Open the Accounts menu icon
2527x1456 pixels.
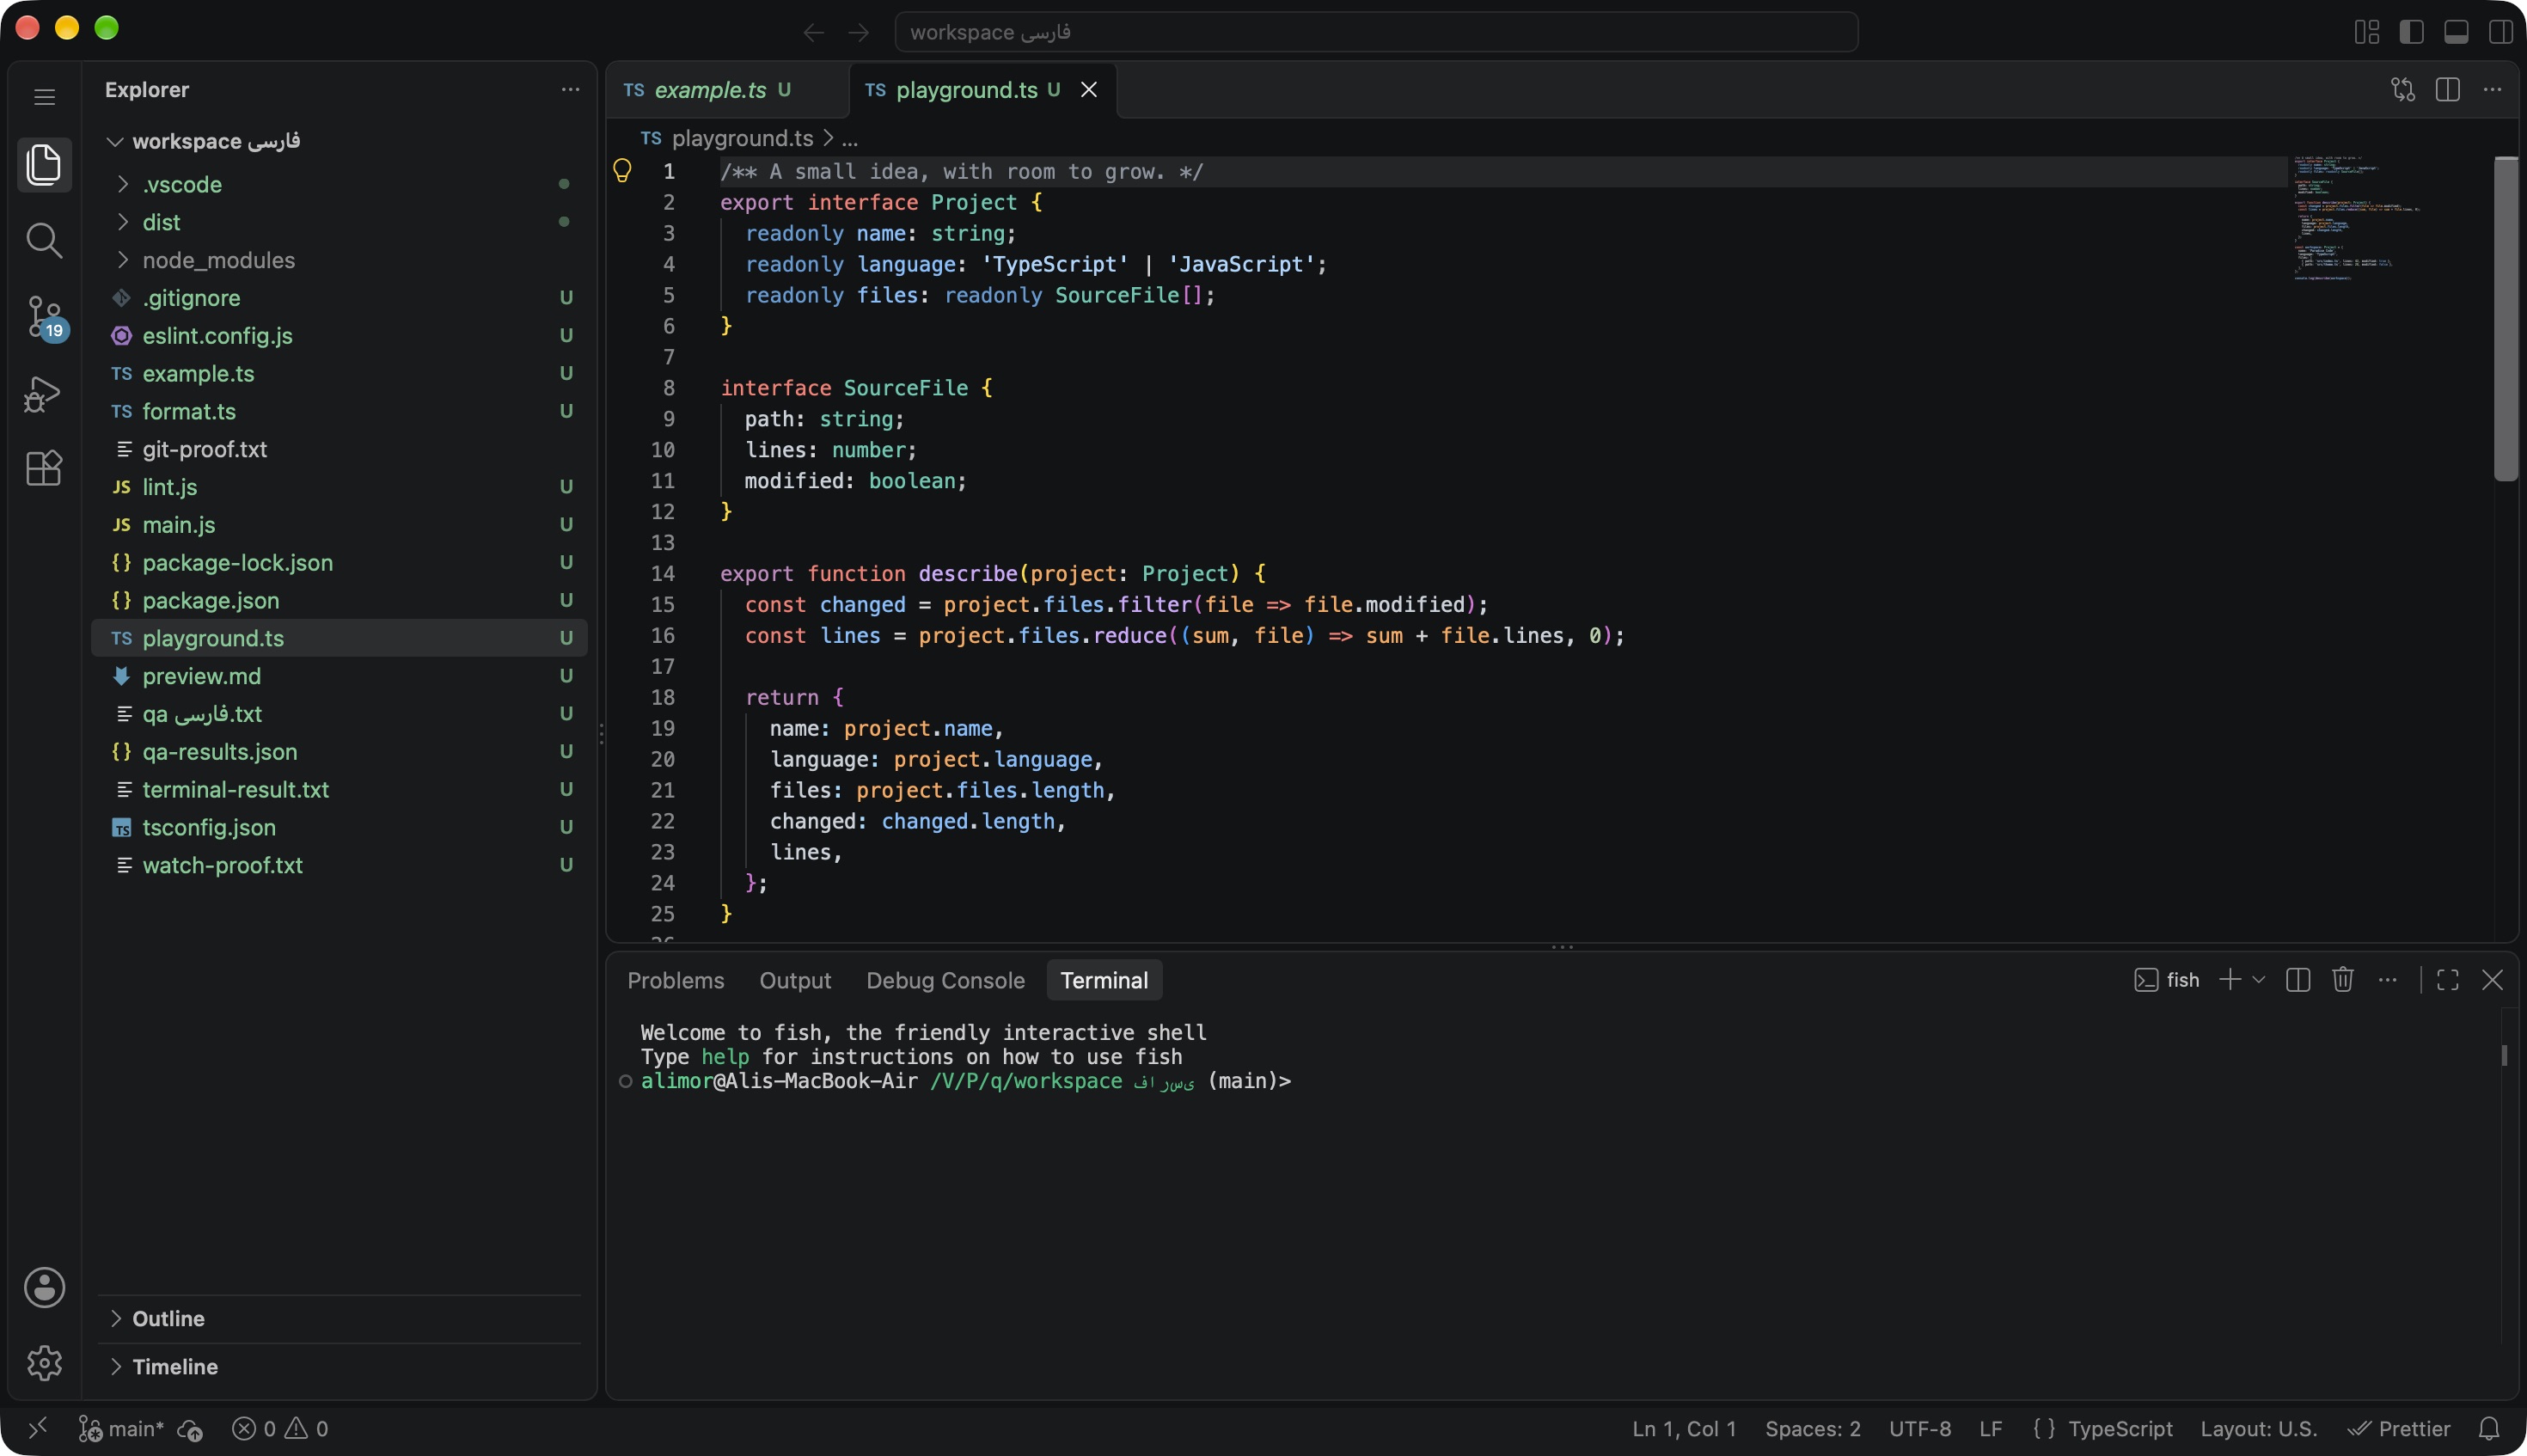click(44, 1287)
